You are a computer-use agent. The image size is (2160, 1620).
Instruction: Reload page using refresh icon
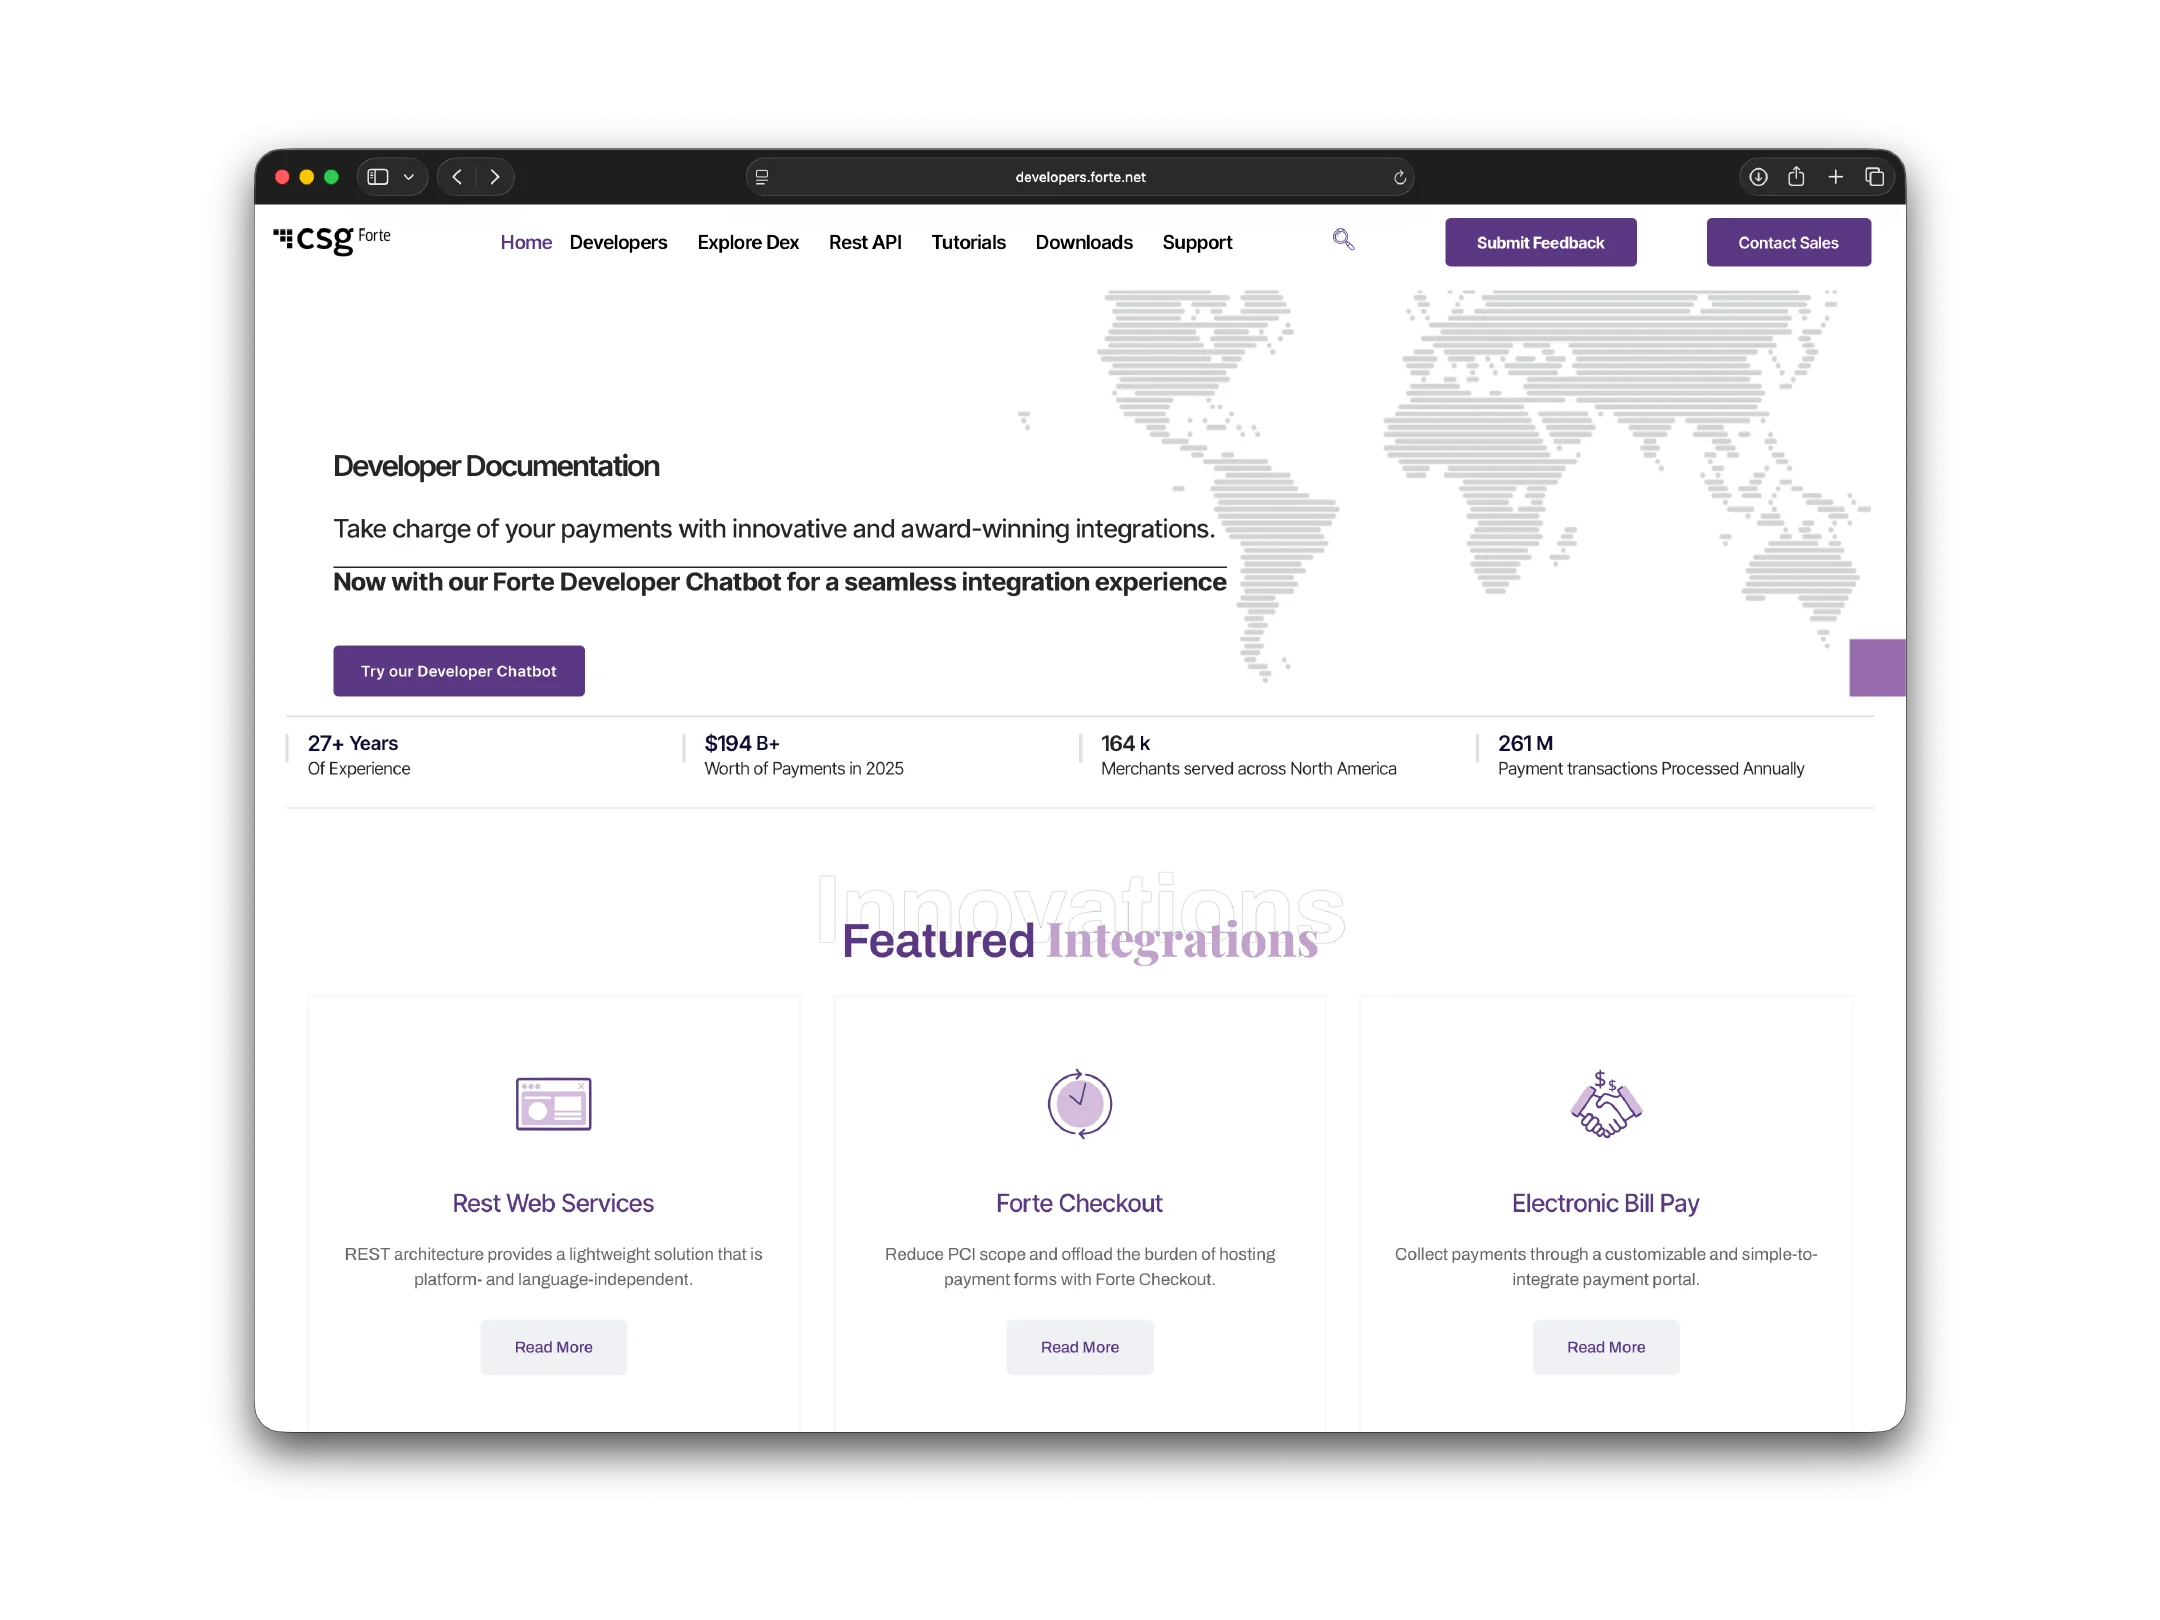1399,178
